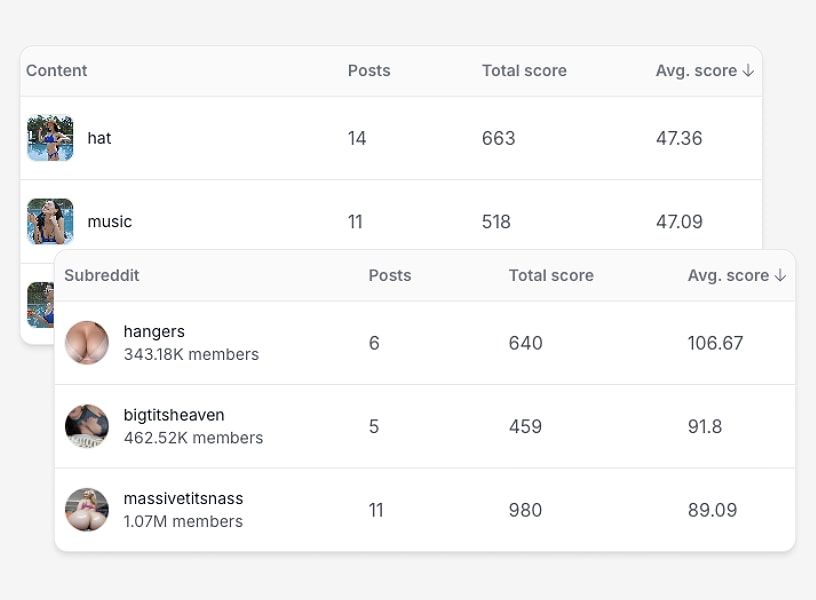
Task: Click avatar of the 462.52K members subreddit
Action: pyautogui.click(x=87, y=427)
